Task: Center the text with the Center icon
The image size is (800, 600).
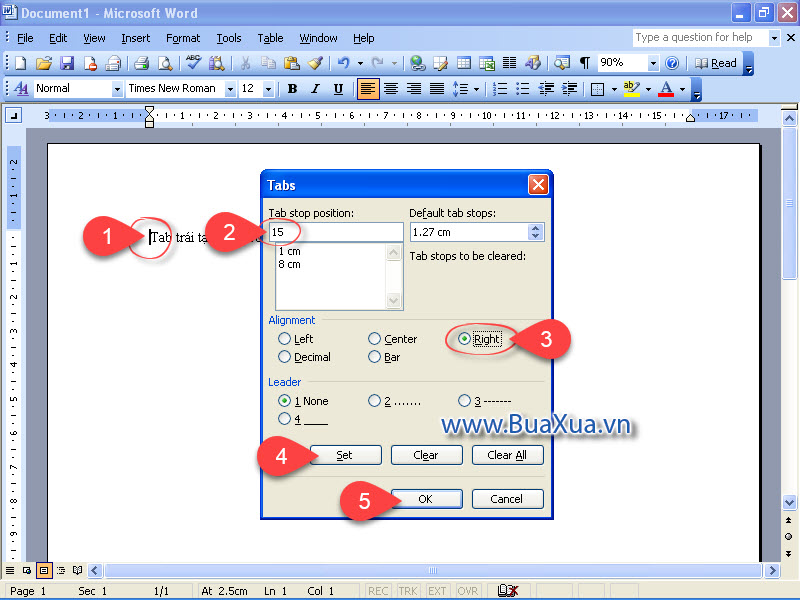Action: click(391, 89)
